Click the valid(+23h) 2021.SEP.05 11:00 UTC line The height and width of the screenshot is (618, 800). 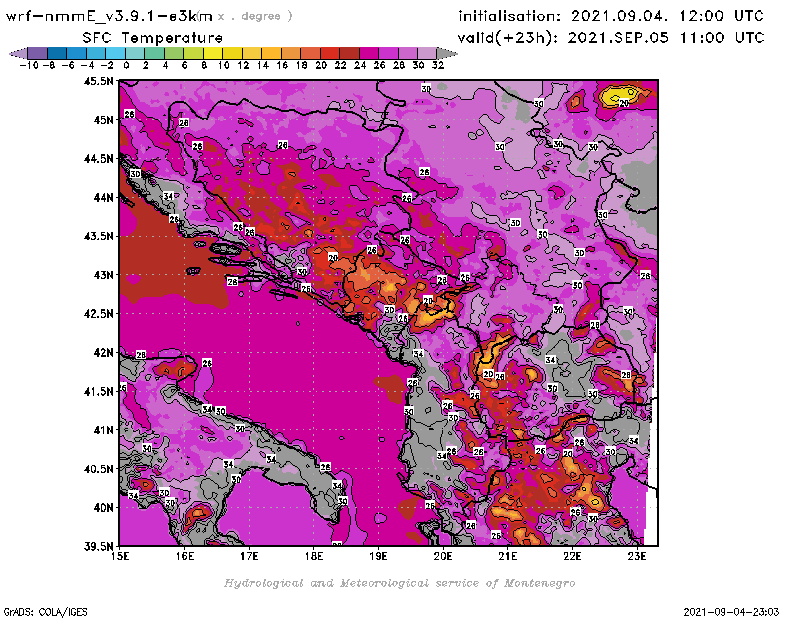click(x=611, y=38)
